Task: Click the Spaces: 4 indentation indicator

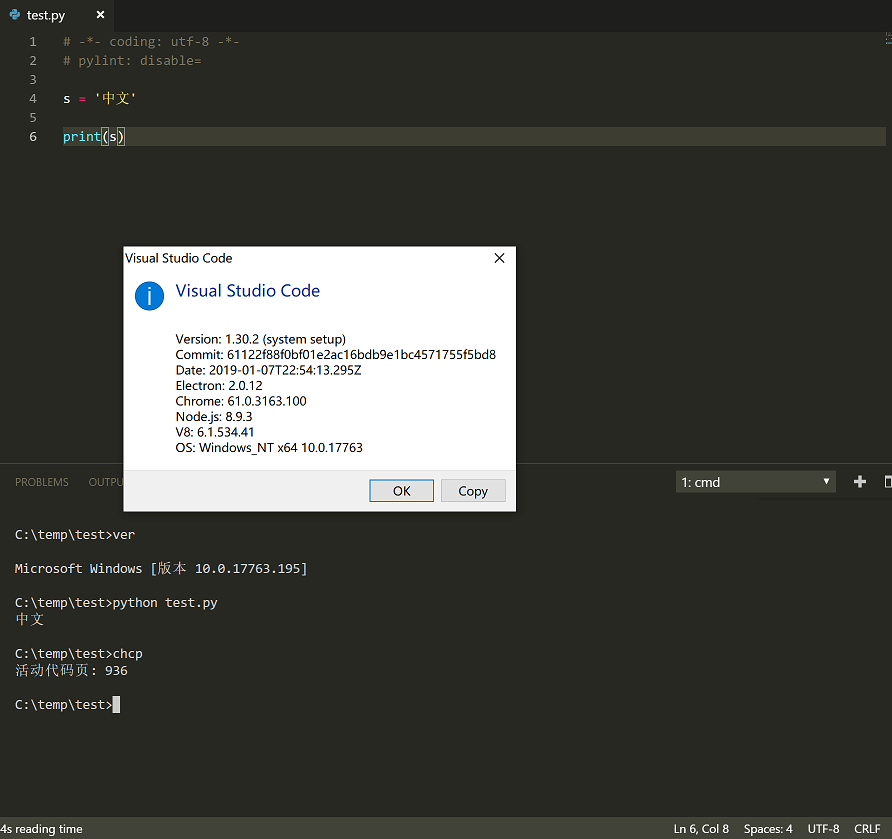Action: (x=767, y=829)
